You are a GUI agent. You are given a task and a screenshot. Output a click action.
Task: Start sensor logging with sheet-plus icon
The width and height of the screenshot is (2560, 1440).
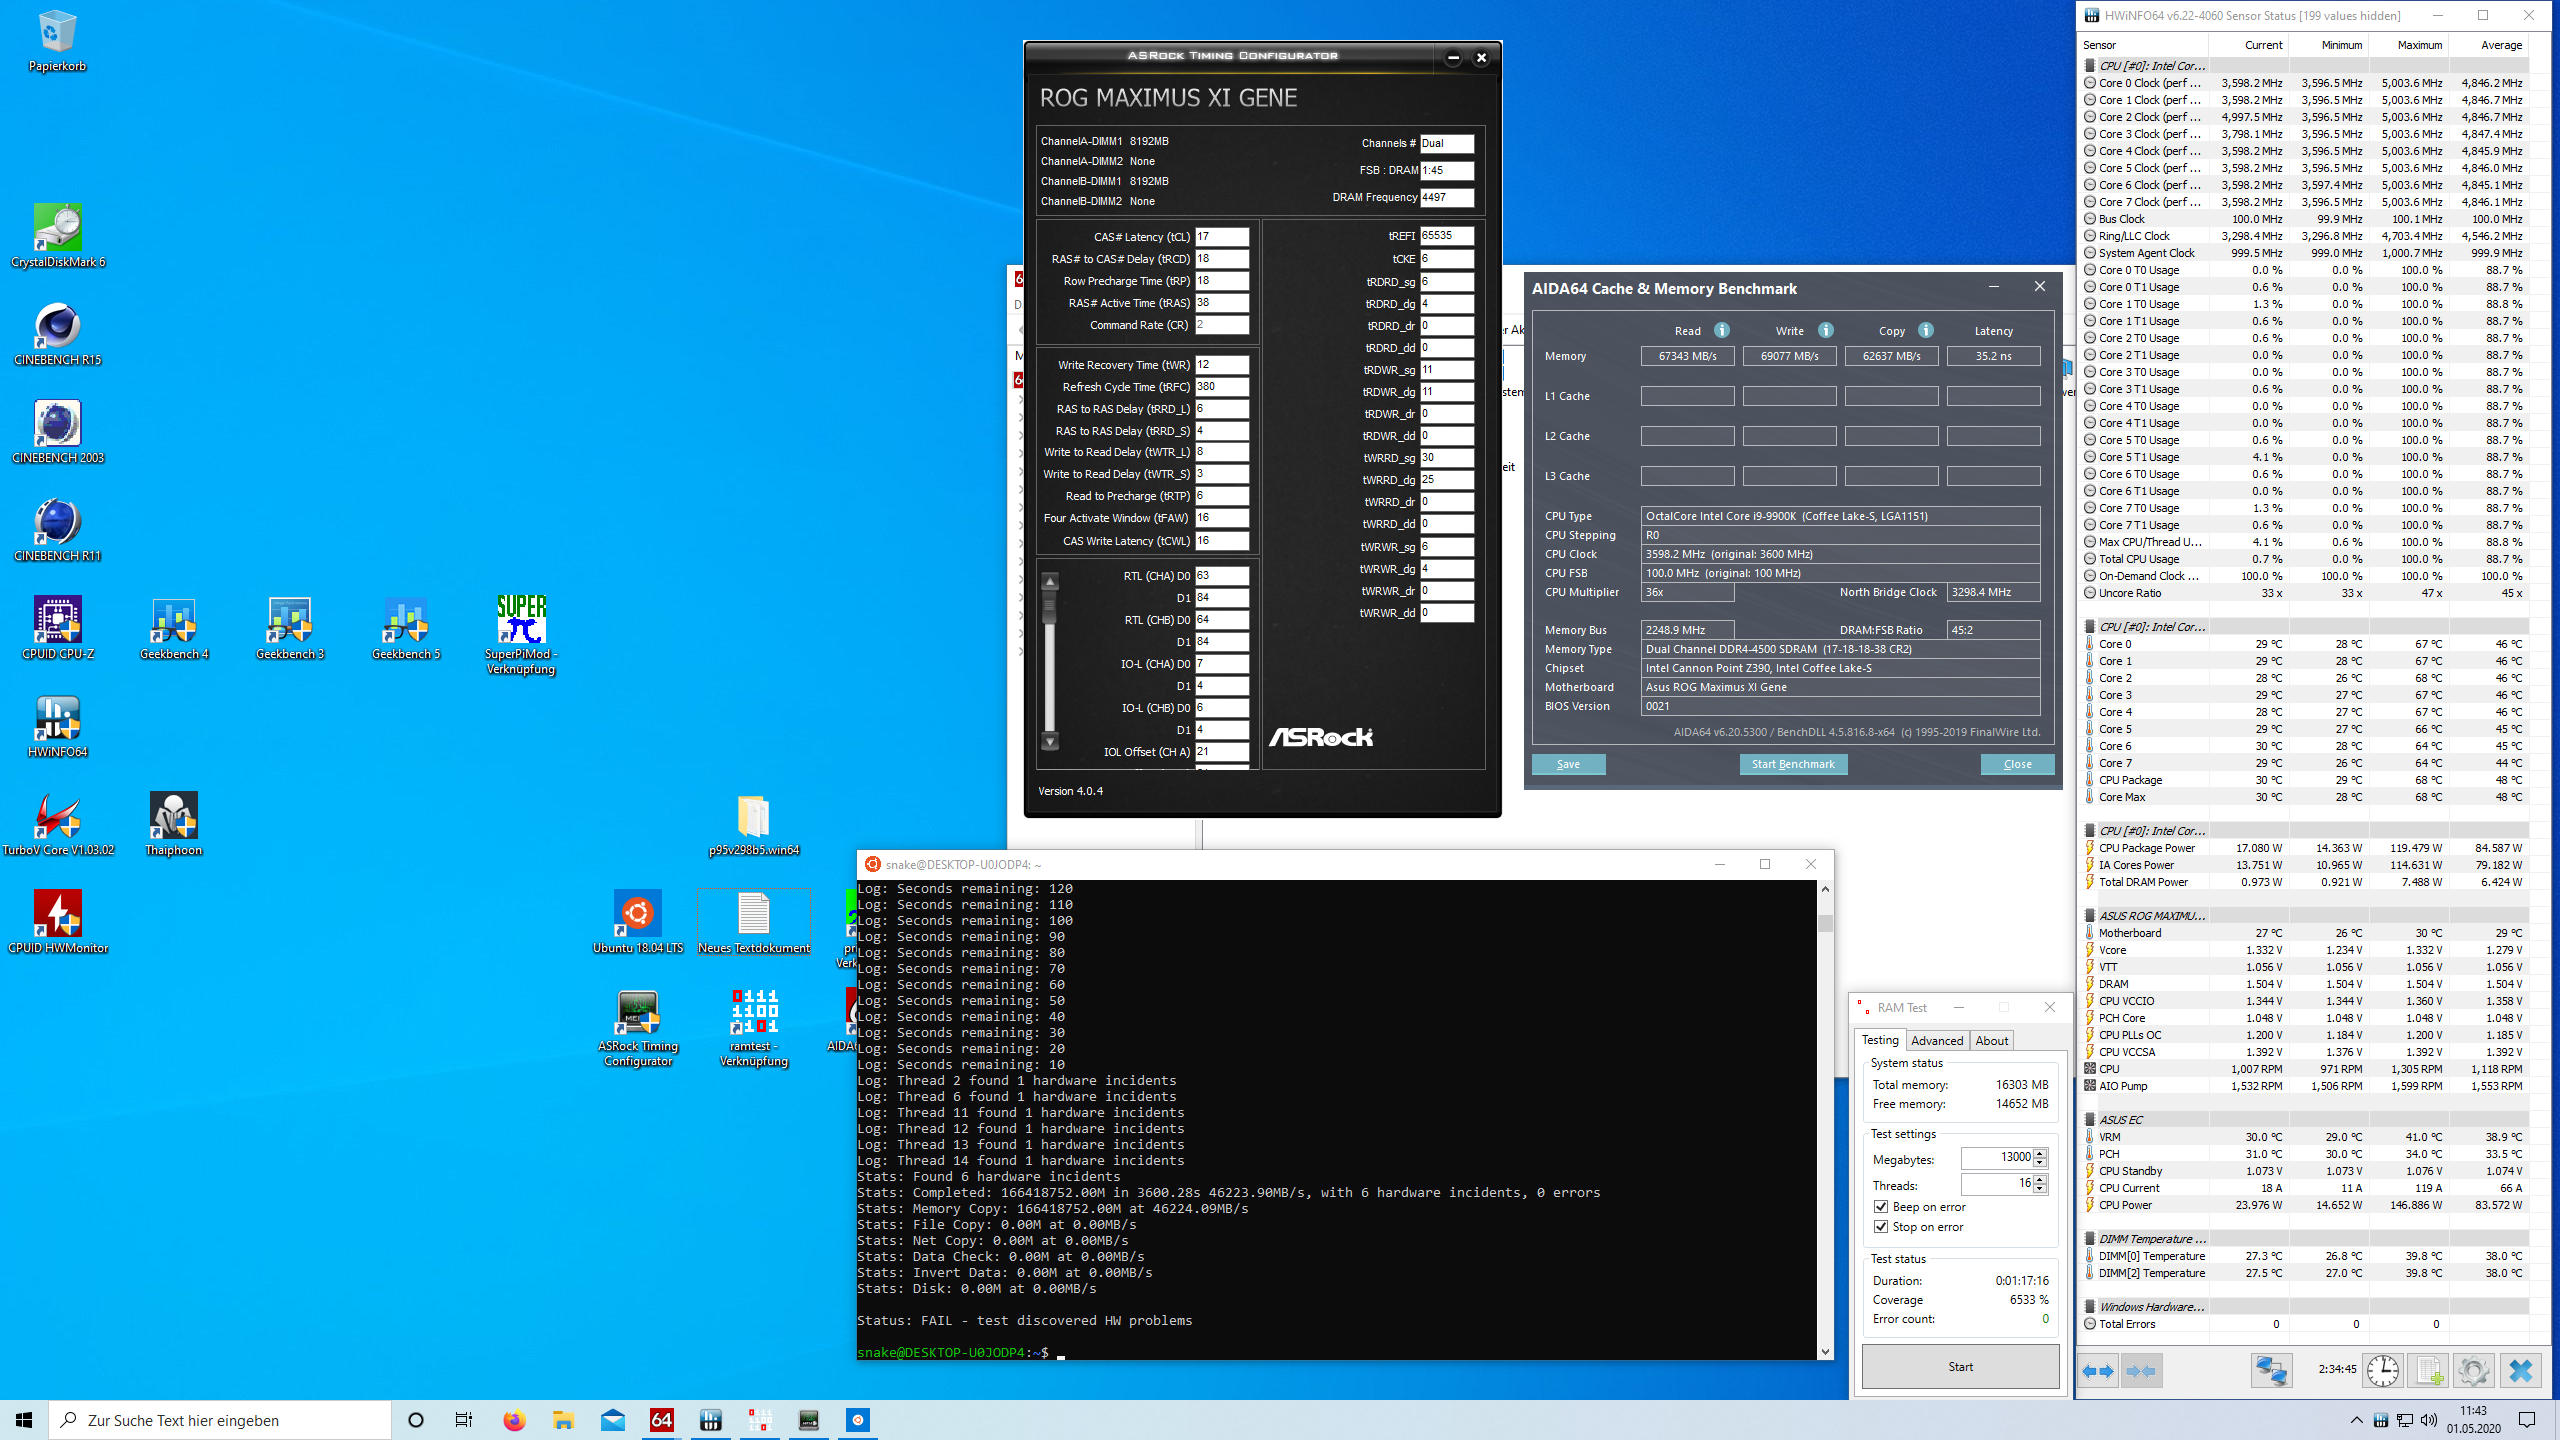coord(2428,1371)
